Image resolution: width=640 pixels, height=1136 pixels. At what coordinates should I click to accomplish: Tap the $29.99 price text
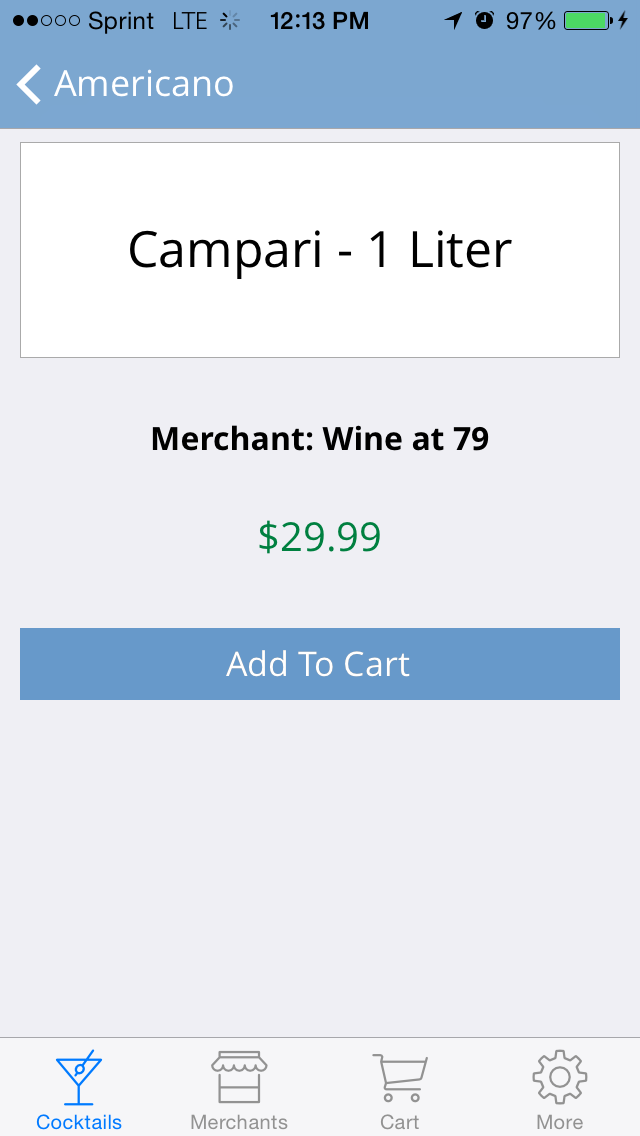point(320,537)
